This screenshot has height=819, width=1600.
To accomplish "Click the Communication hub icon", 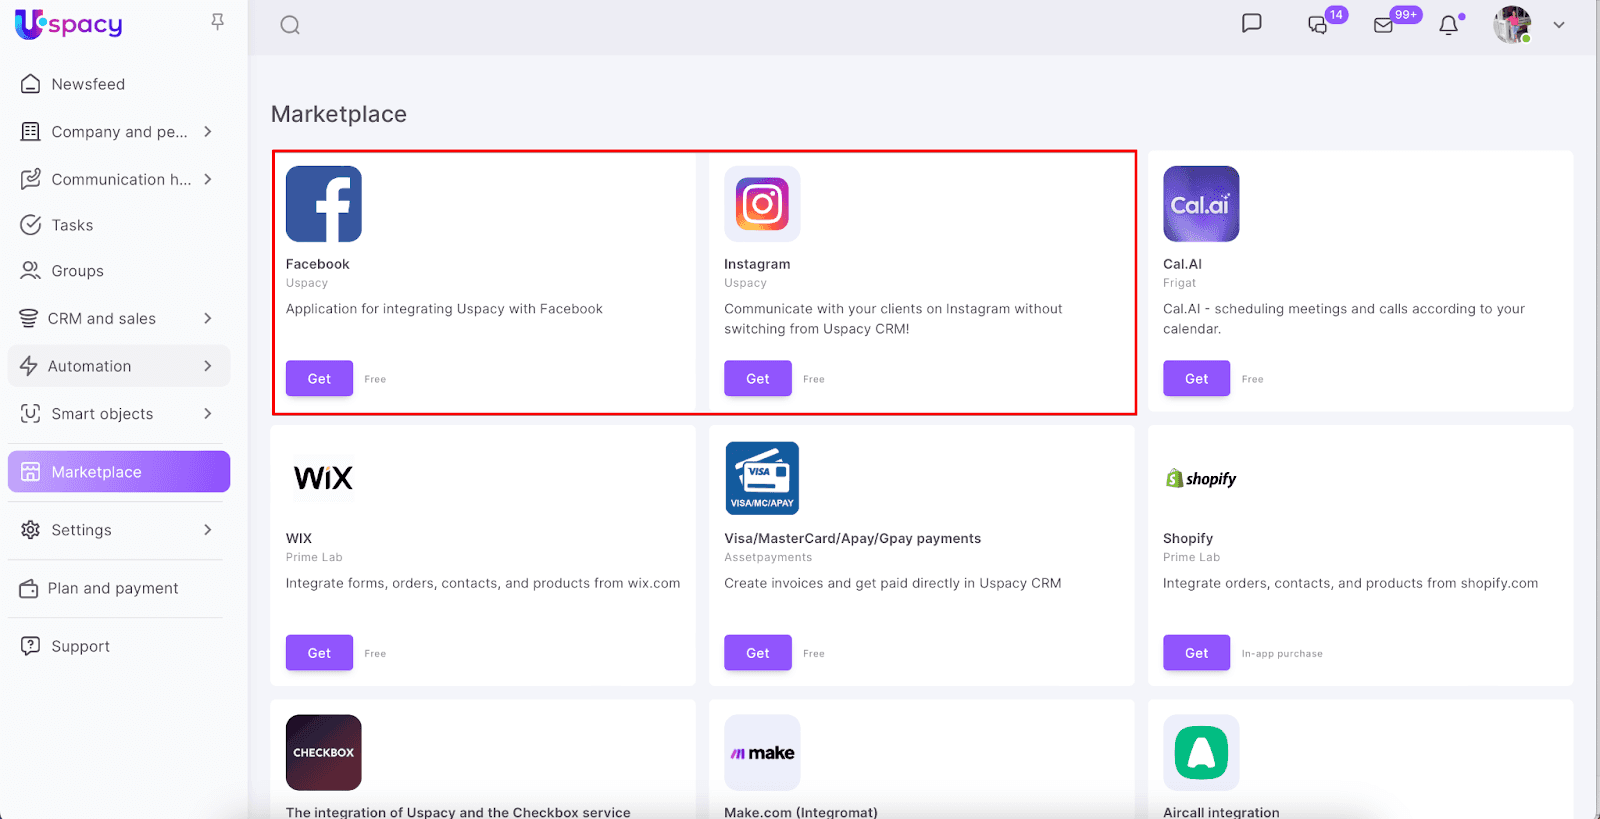I will (31, 179).
